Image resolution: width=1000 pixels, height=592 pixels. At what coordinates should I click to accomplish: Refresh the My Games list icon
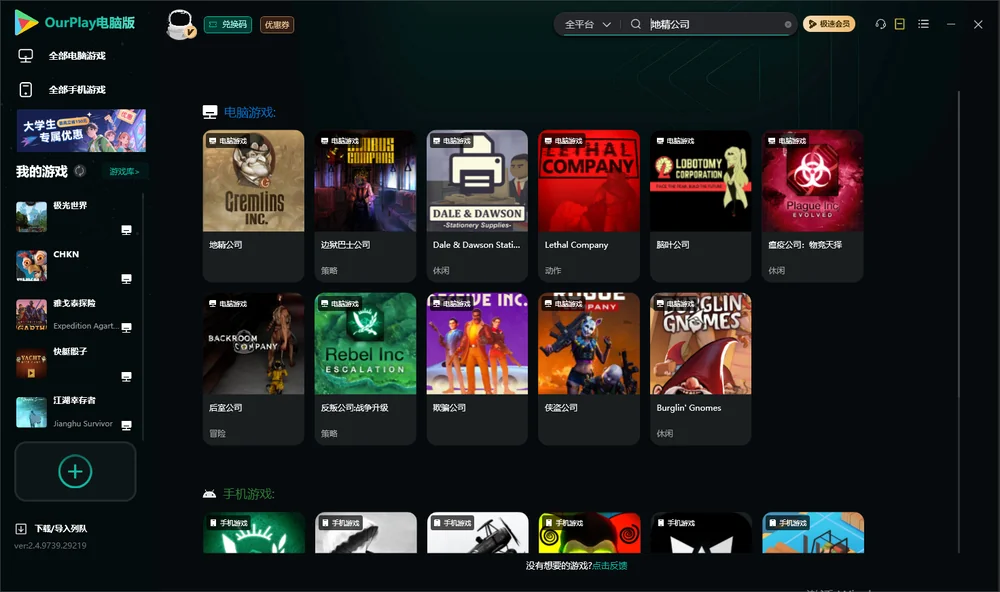click(x=80, y=171)
